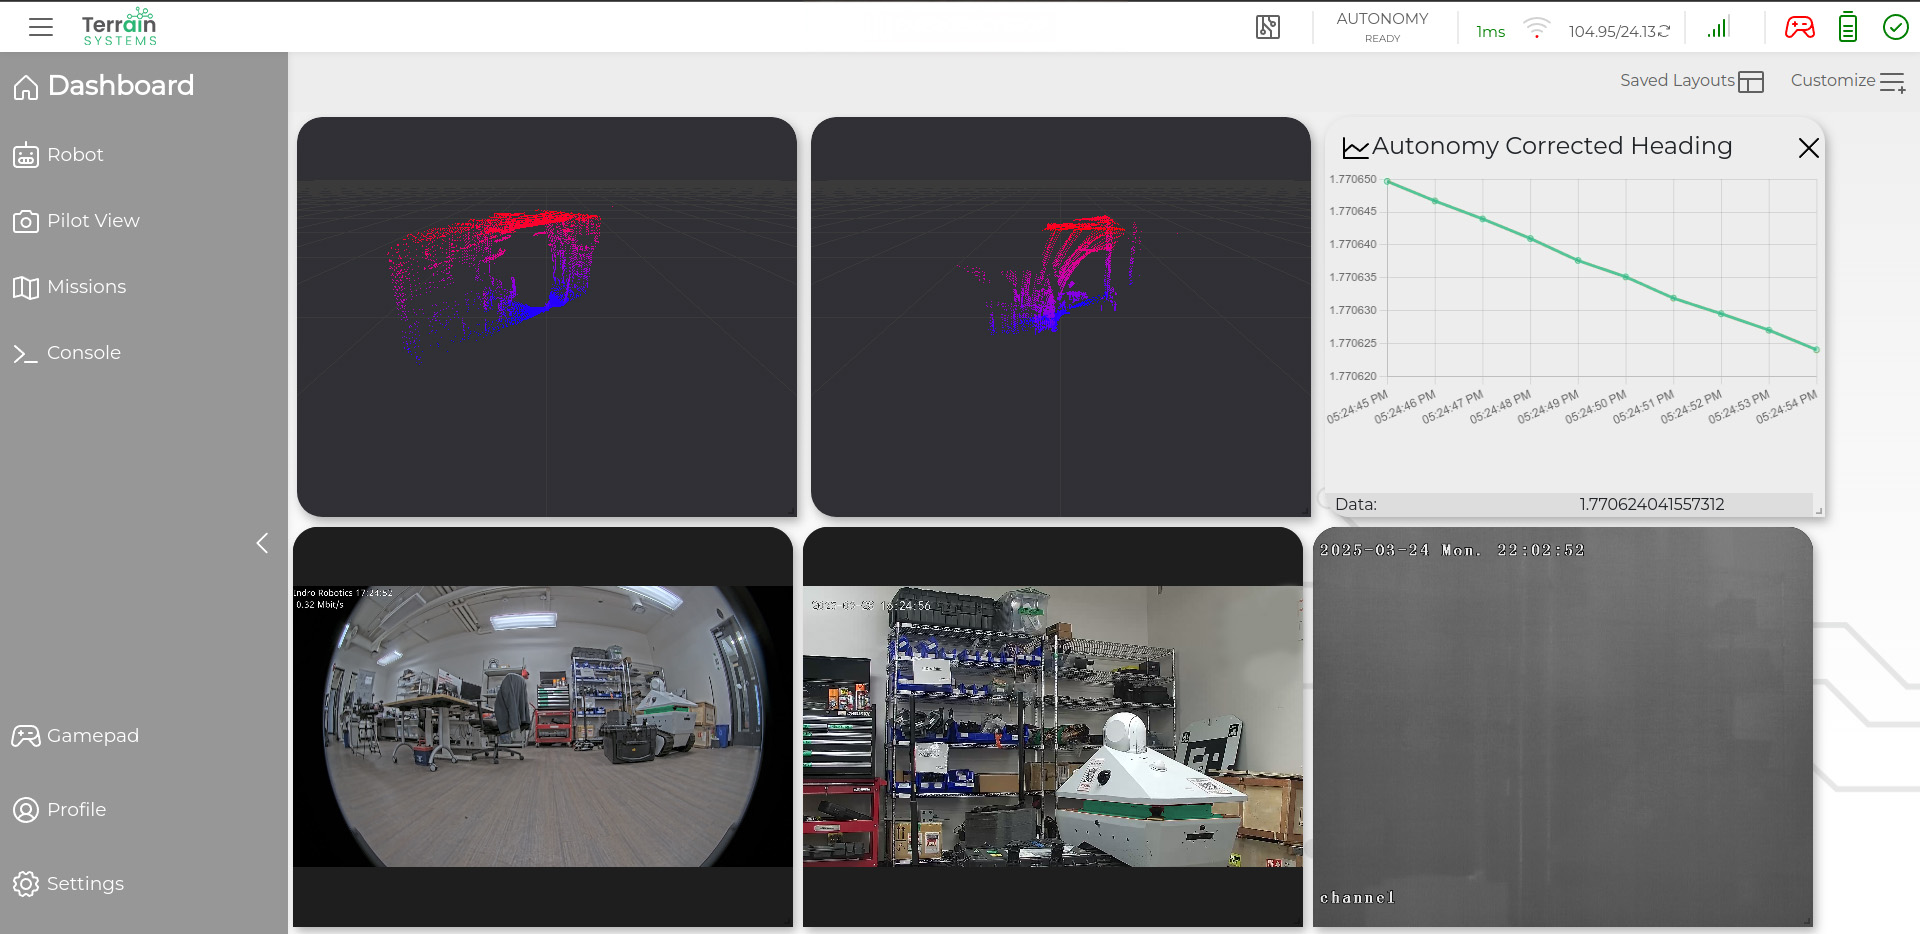Viewport: 1920px width, 934px height.
Task: Open the Console terminal
Action: pos(84,352)
